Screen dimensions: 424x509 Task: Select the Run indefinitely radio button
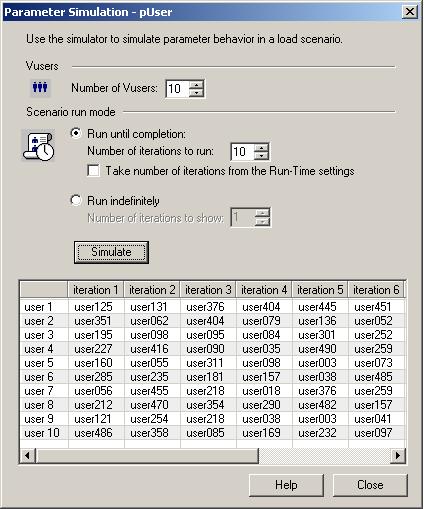click(x=76, y=200)
